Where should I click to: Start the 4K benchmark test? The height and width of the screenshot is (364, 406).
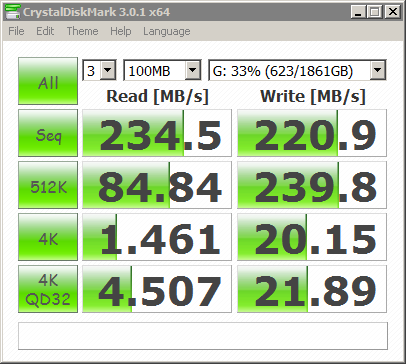coord(48,237)
